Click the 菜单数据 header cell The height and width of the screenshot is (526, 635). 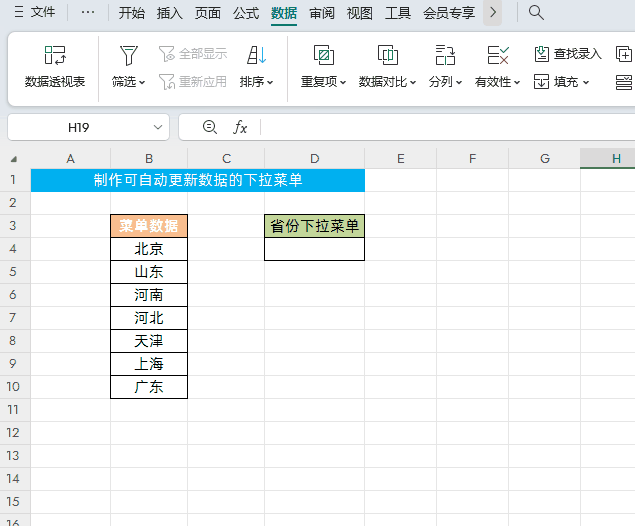[x=149, y=226]
